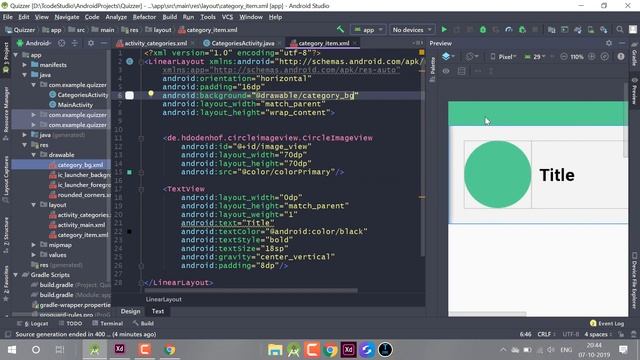Click Zoom to Fit icon in Preview

point(604,57)
